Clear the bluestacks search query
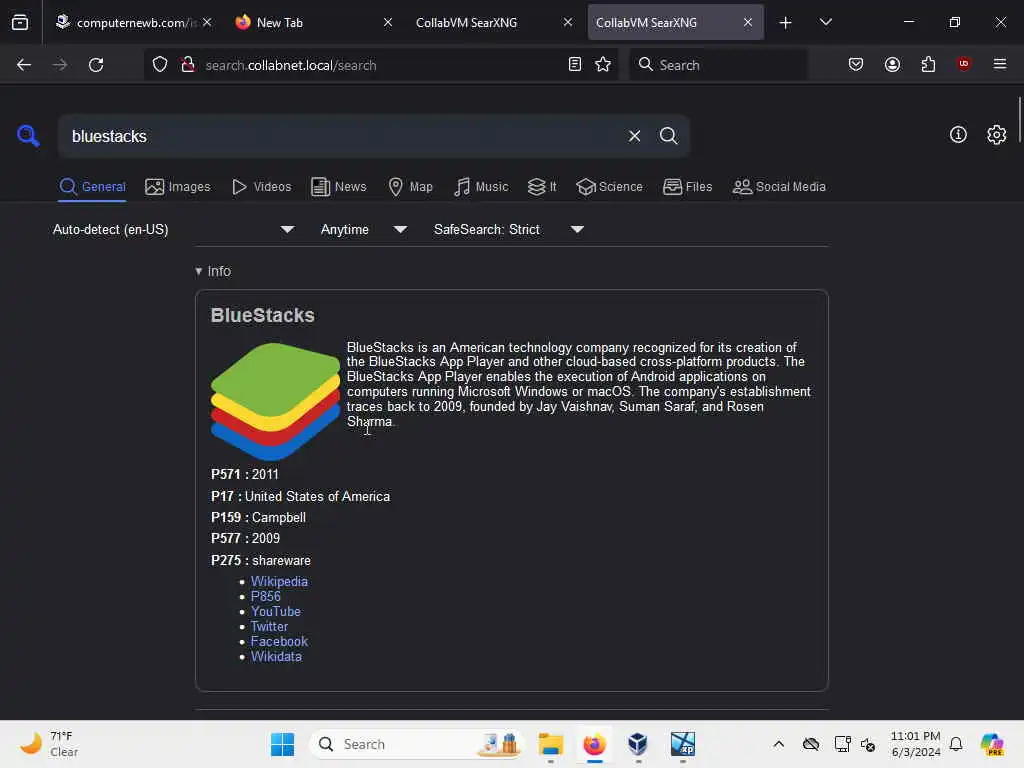 [x=634, y=136]
